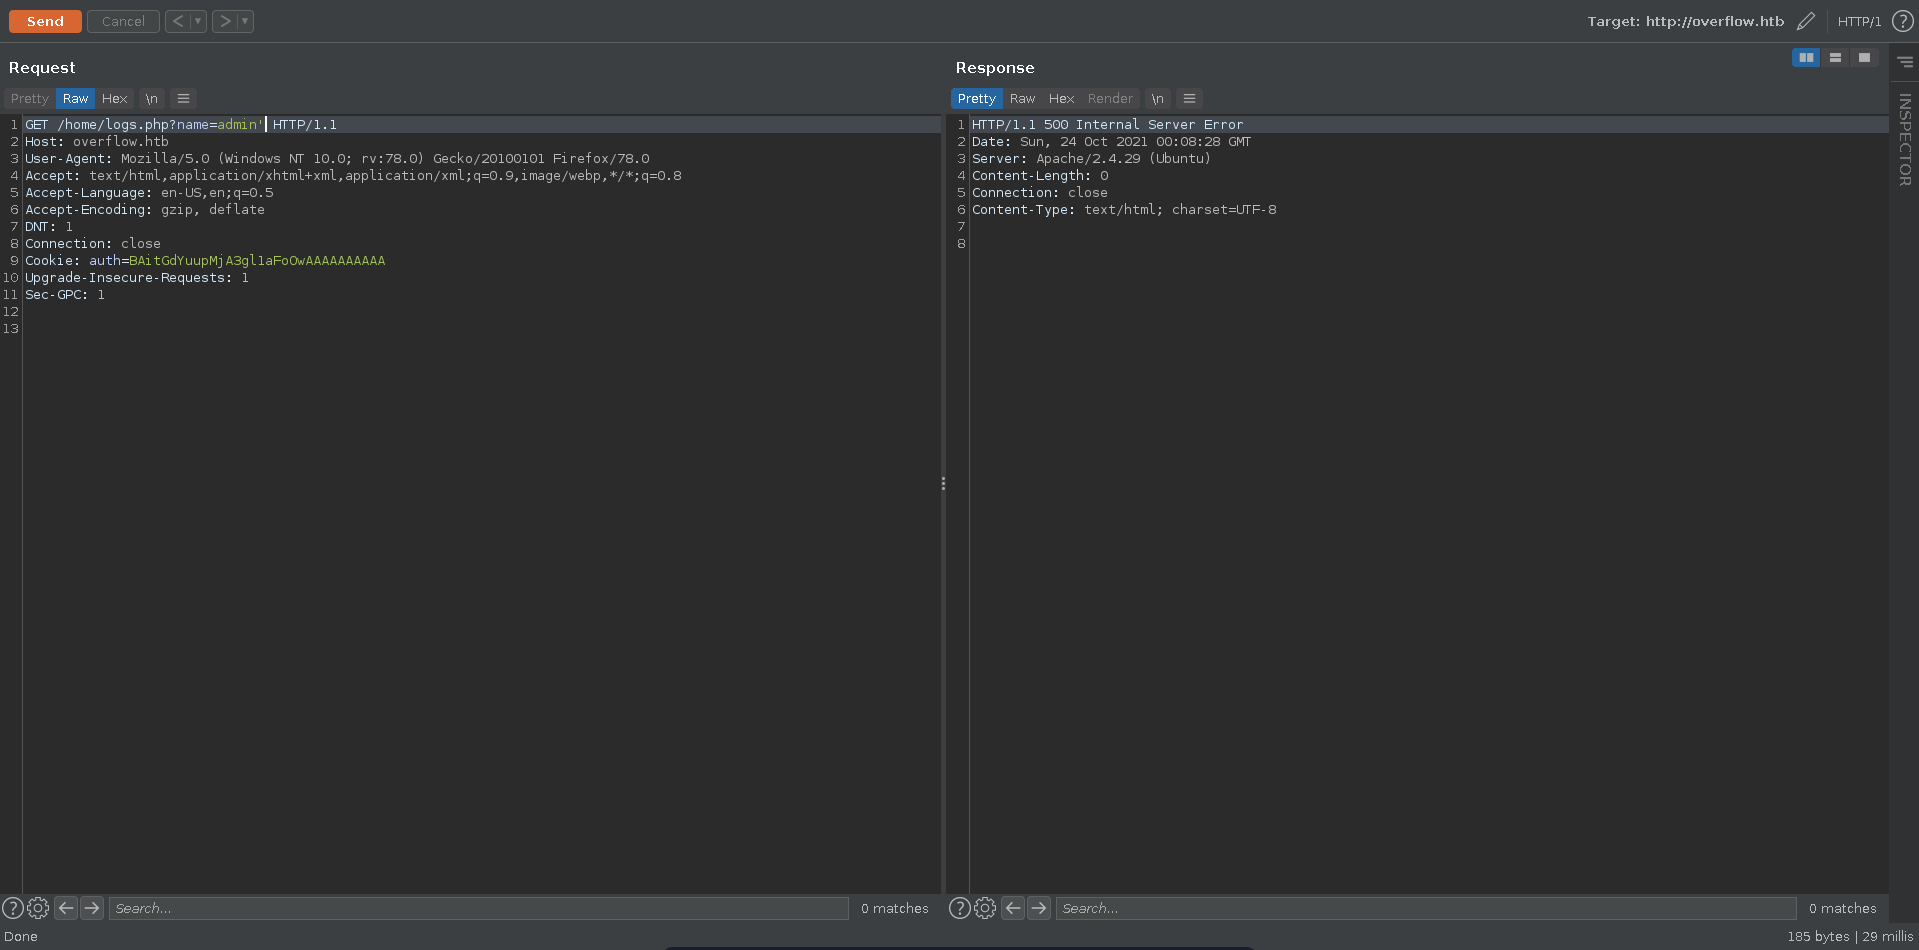Screen dimensions: 1919x950
Task: Open response search settings gear
Action: (985, 908)
